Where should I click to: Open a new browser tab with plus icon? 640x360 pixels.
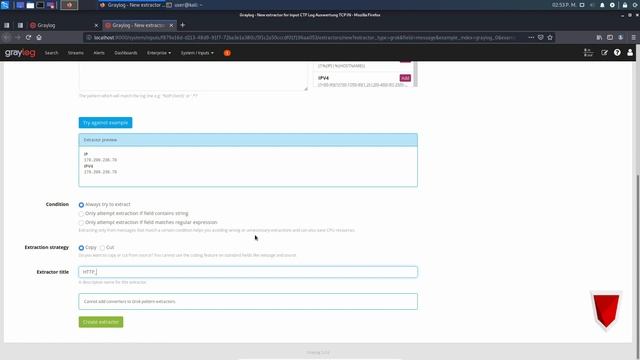(x=182, y=25)
